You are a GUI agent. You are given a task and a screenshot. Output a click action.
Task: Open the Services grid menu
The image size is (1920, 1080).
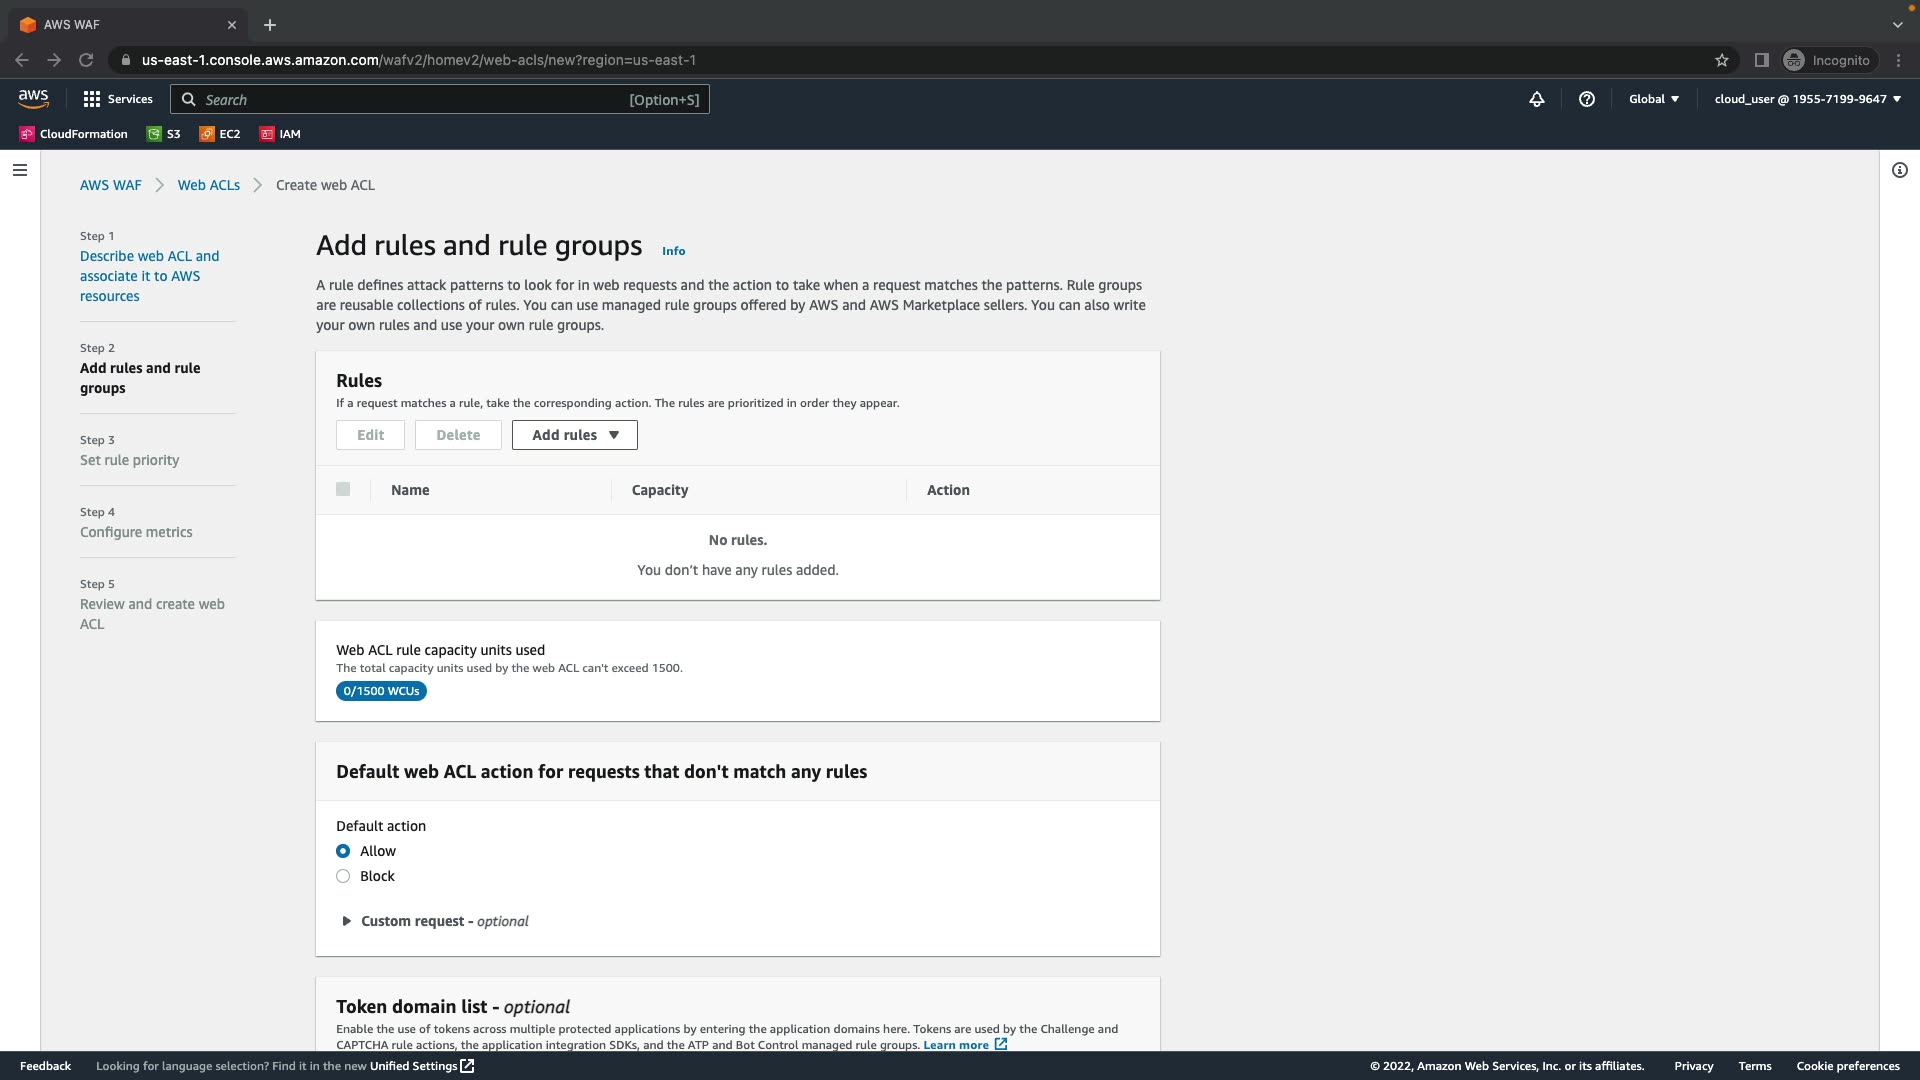[x=118, y=99]
